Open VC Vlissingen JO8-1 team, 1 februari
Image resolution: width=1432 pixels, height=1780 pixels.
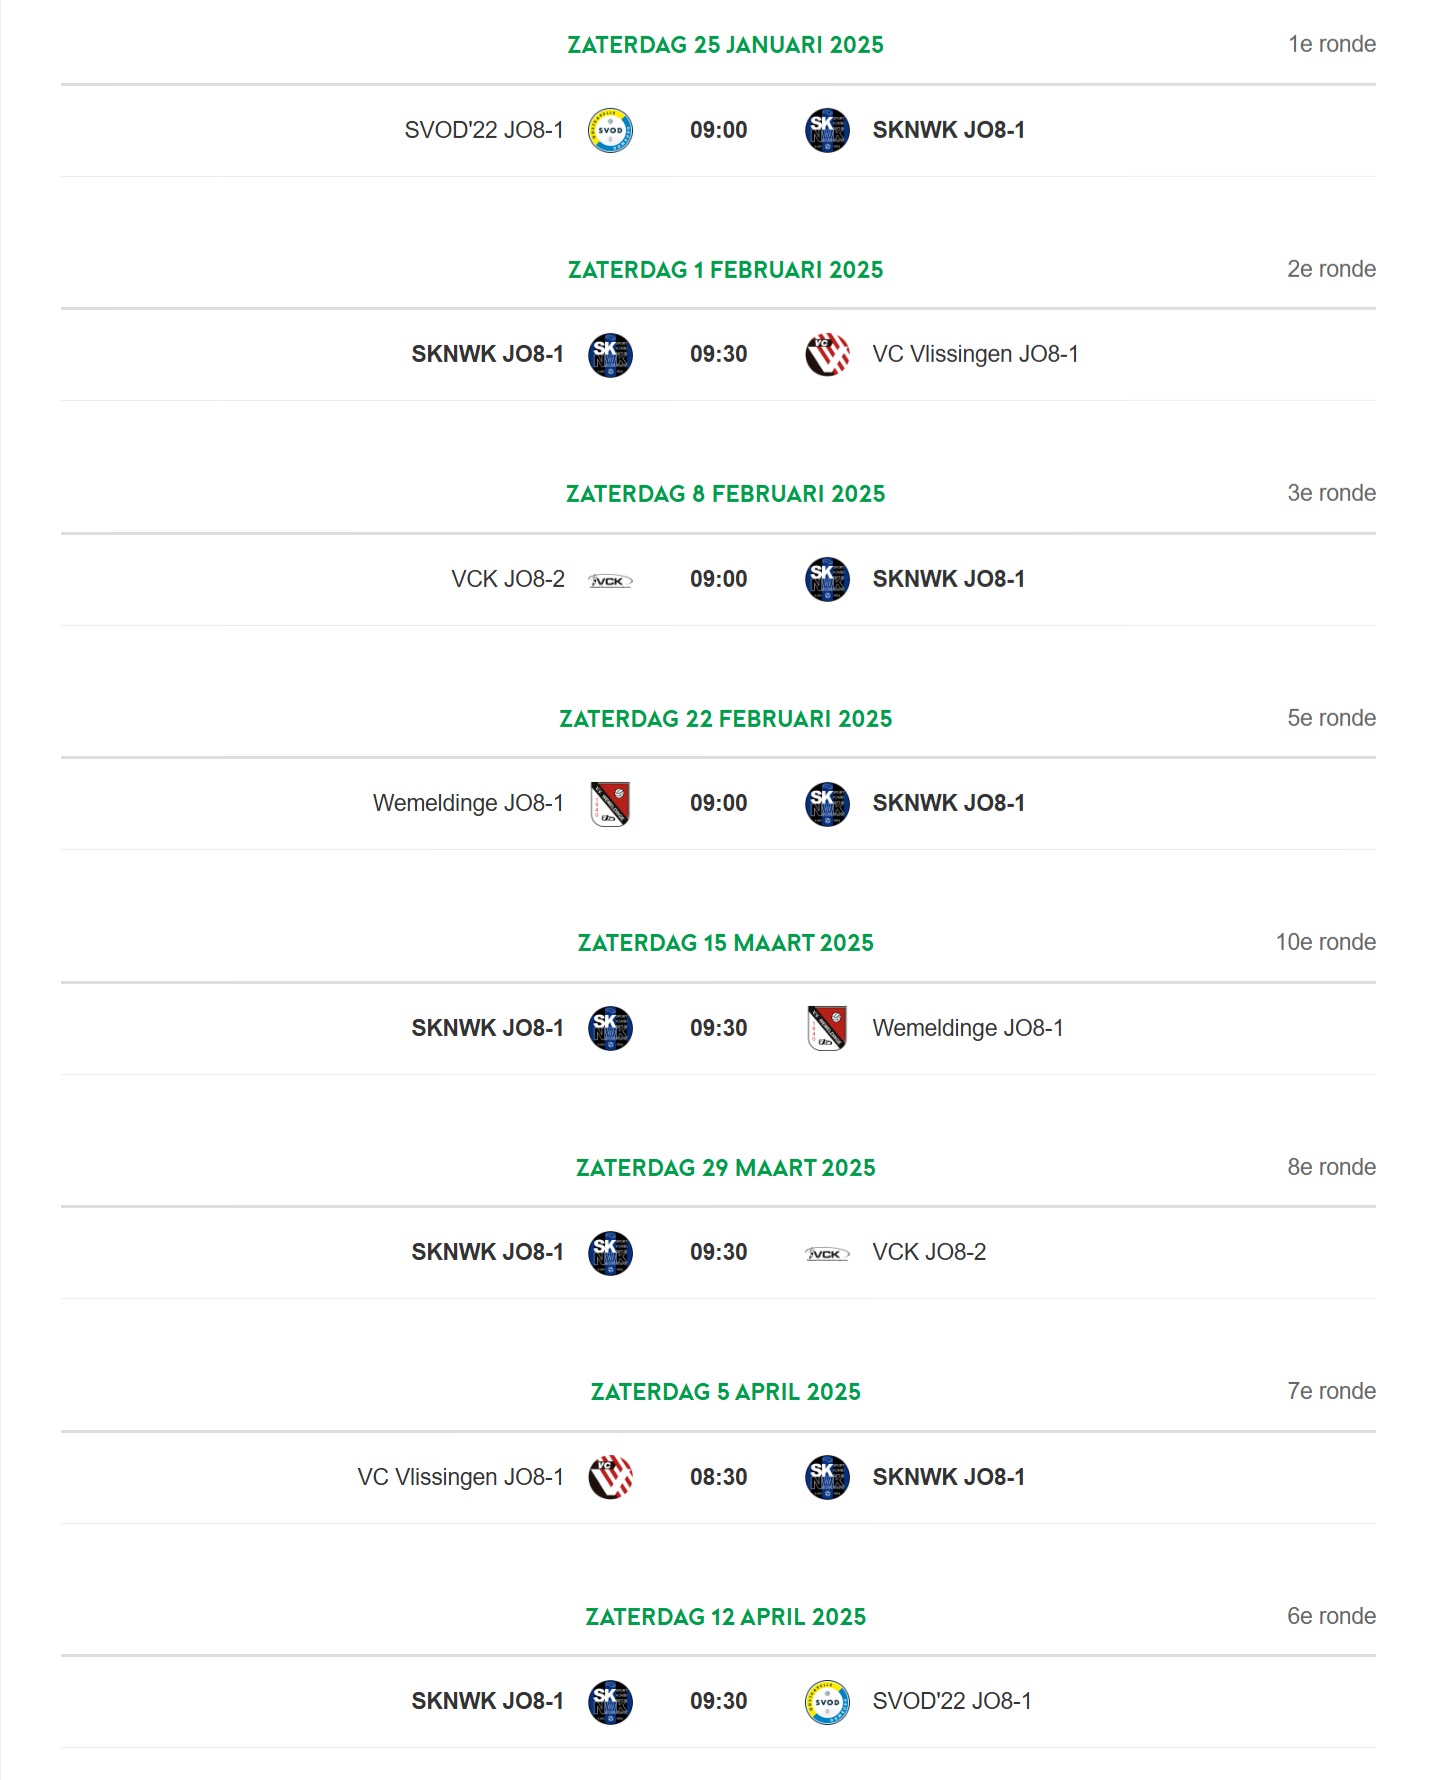975,354
